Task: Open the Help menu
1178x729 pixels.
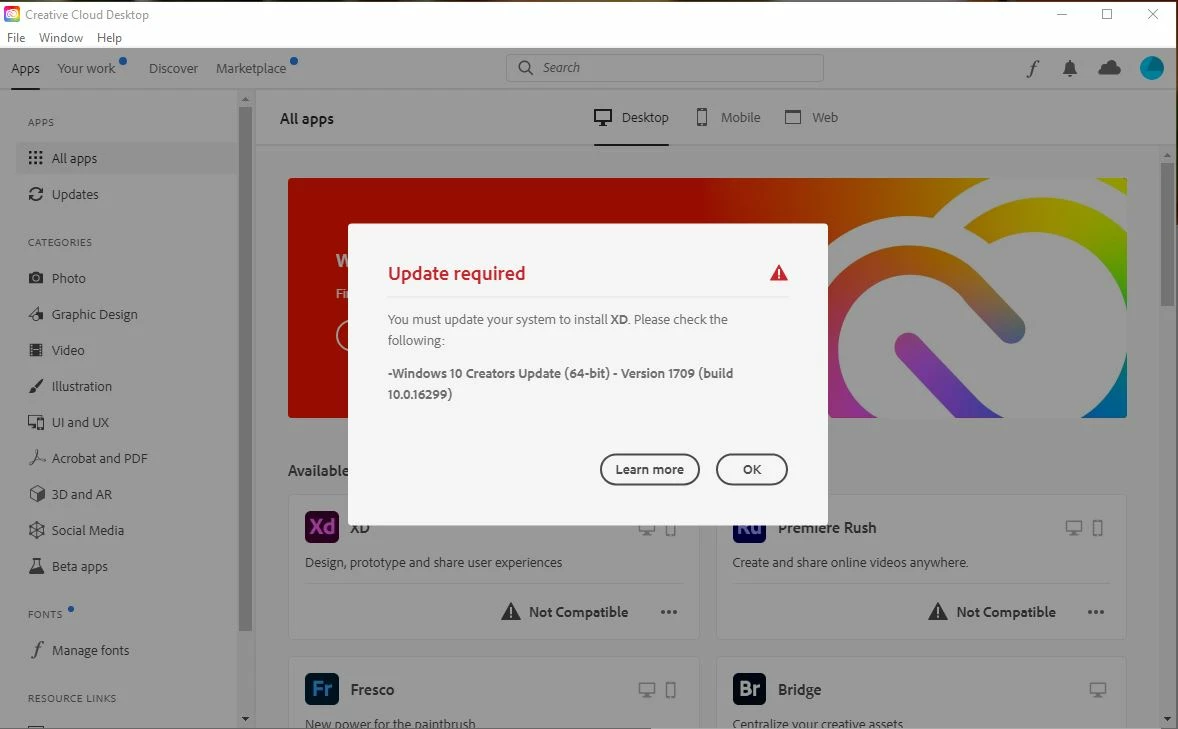Action: tap(109, 38)
